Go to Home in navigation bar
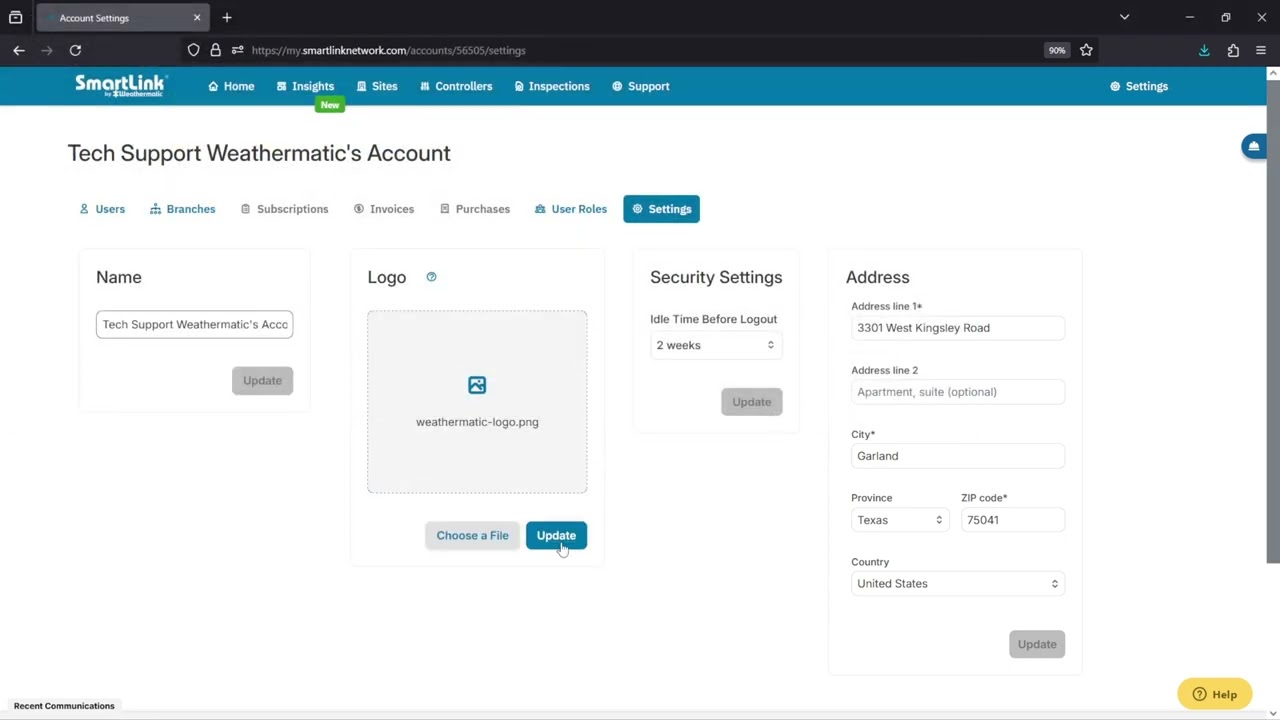1280x720 pixels. 231,86
